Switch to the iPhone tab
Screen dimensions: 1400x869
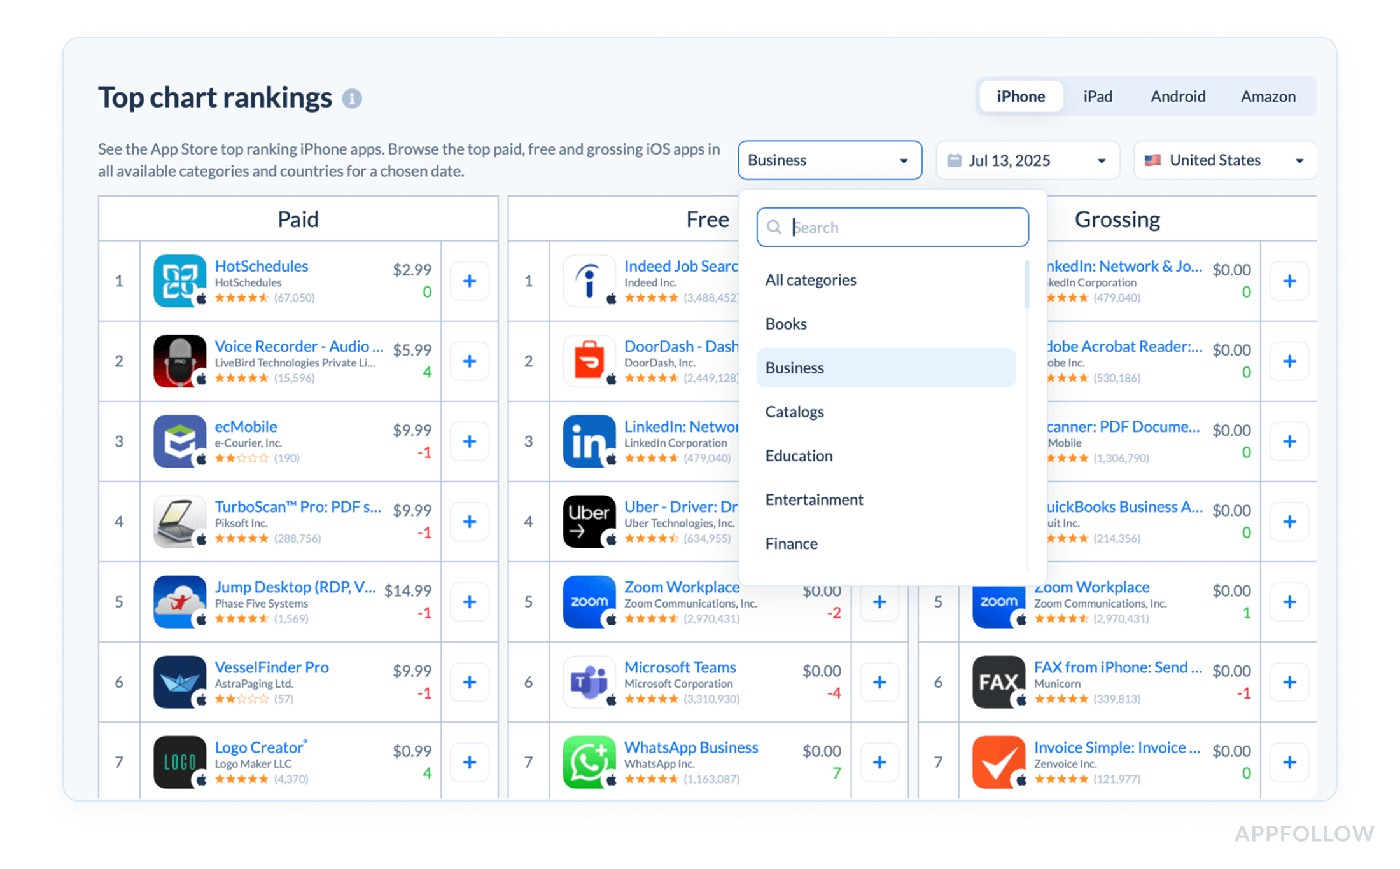(1021, 96)
